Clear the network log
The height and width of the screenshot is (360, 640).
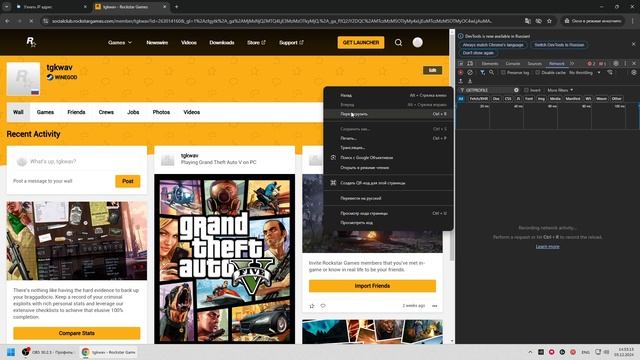470,73
